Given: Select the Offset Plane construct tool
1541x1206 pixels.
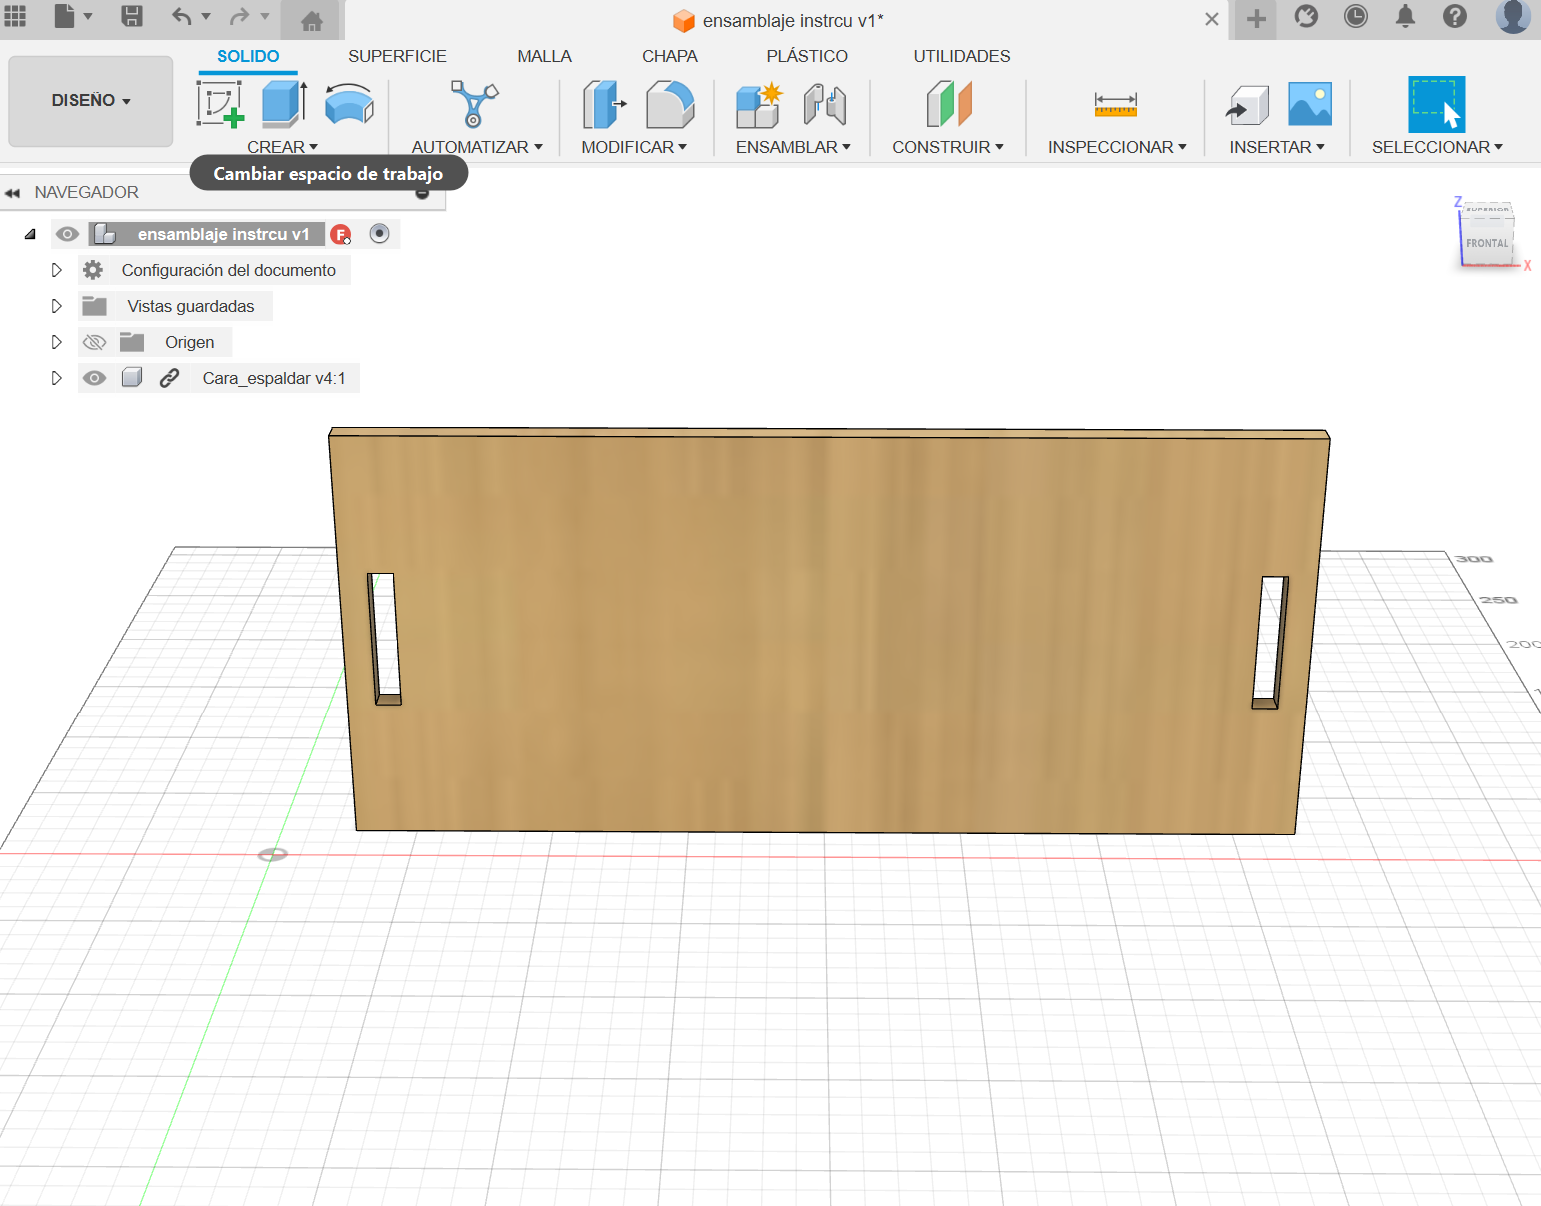Looking at the screenshot, I should [x=949, y=104].
